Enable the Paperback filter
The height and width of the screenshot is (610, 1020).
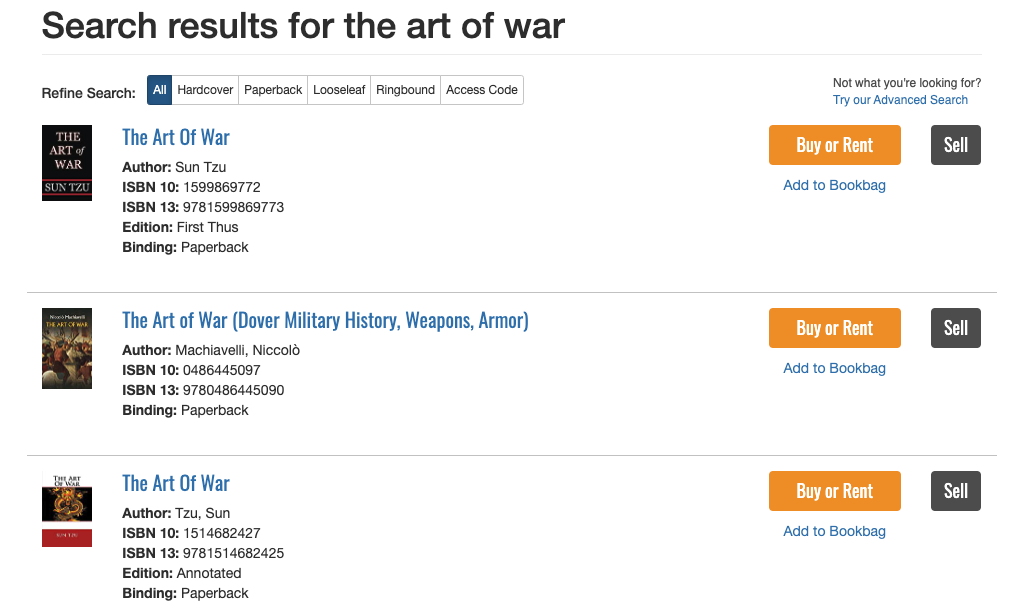coord(272,90)
